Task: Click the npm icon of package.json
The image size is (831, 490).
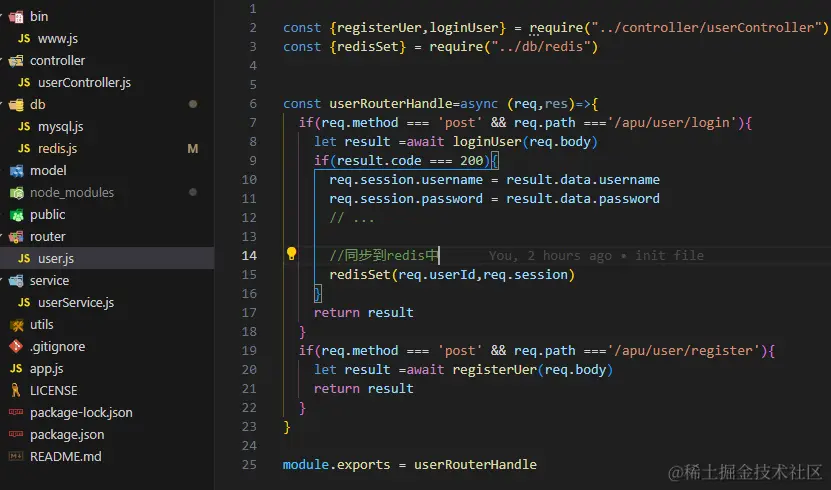Action: click(x=16, y=434)
